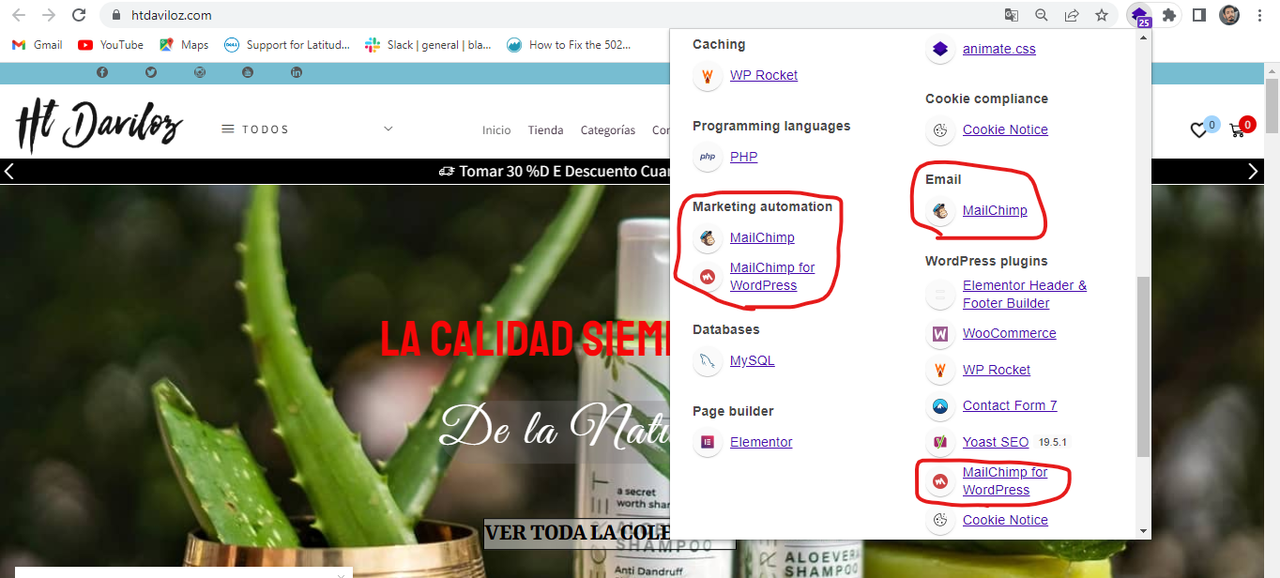Open the wishlist heart icon
Viewport: 1280px width, 578px height.
[x=1198, y=130]
